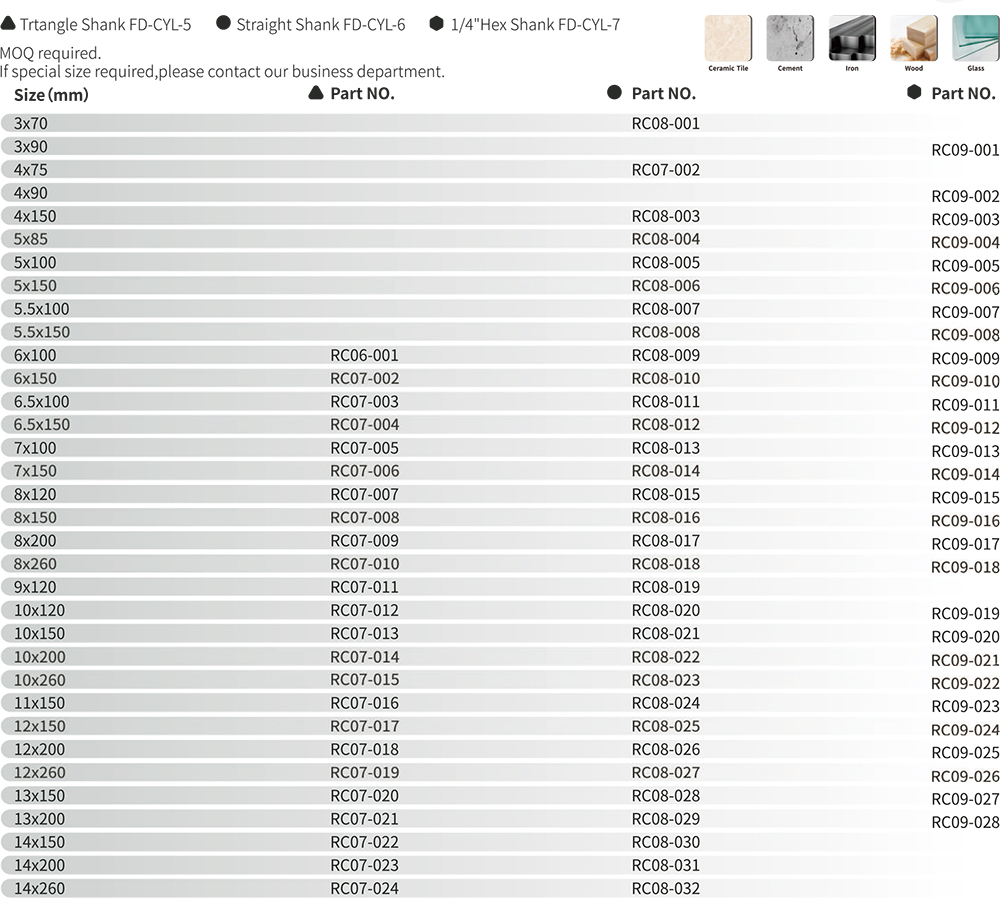1000x898 pixels.
Task: Click the 'Size (mm)' column header
Action: tap(51, 95)
